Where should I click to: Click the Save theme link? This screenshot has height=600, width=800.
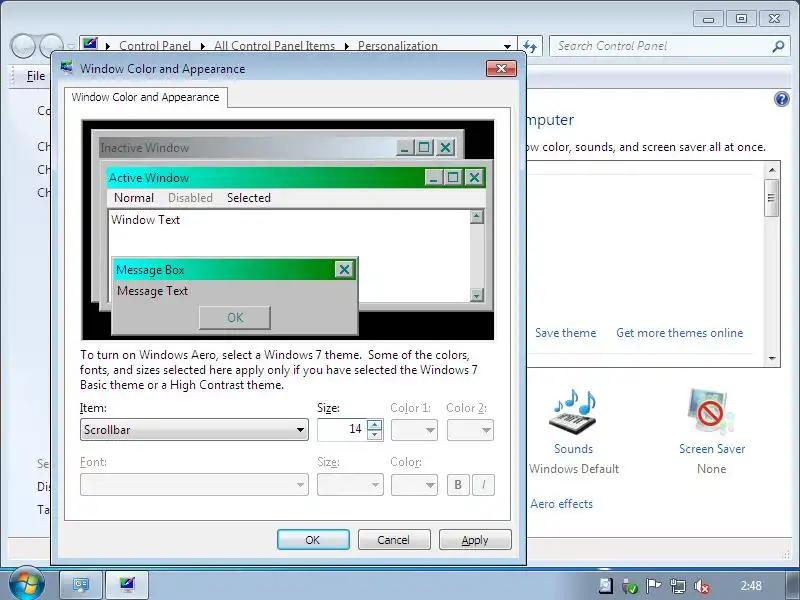[x=565, y=333]
